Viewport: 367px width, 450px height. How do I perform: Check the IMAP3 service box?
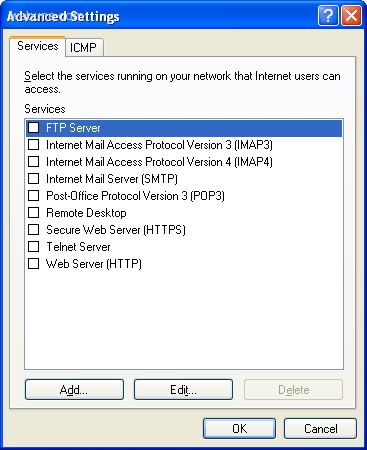[34, 145]
